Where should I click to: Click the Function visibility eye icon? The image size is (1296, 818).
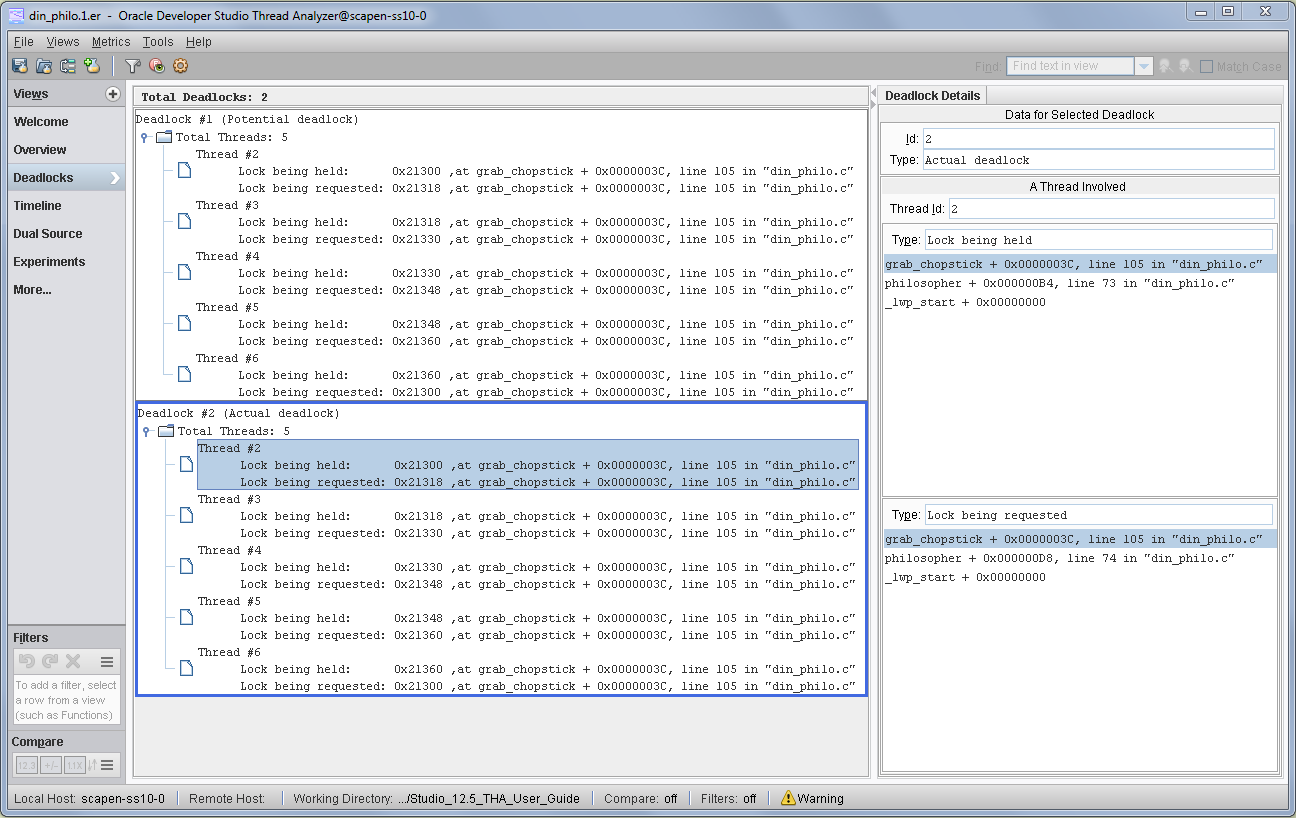[157, 66]
